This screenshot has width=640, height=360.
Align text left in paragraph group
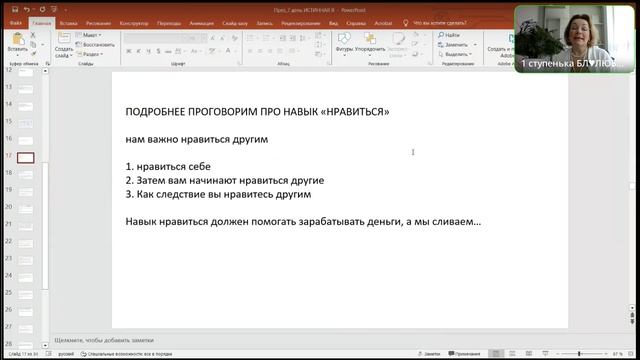250,51
